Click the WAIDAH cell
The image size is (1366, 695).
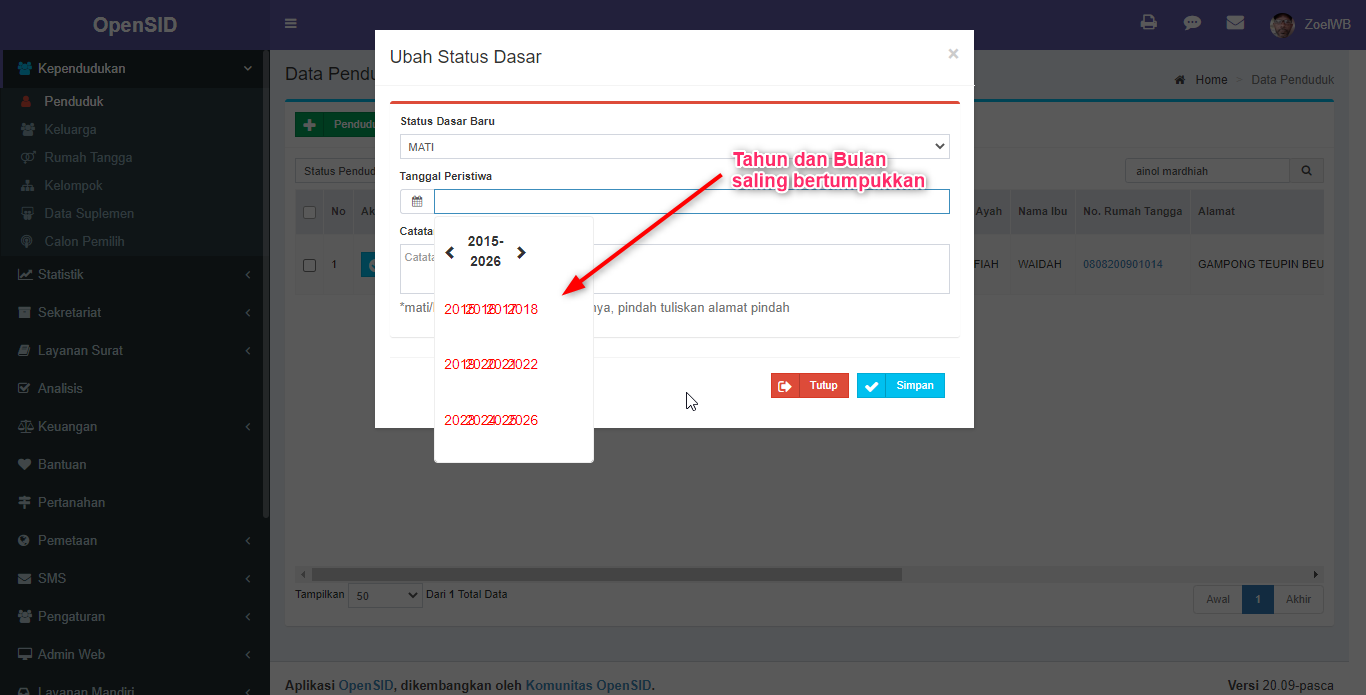coord(1039,265)
